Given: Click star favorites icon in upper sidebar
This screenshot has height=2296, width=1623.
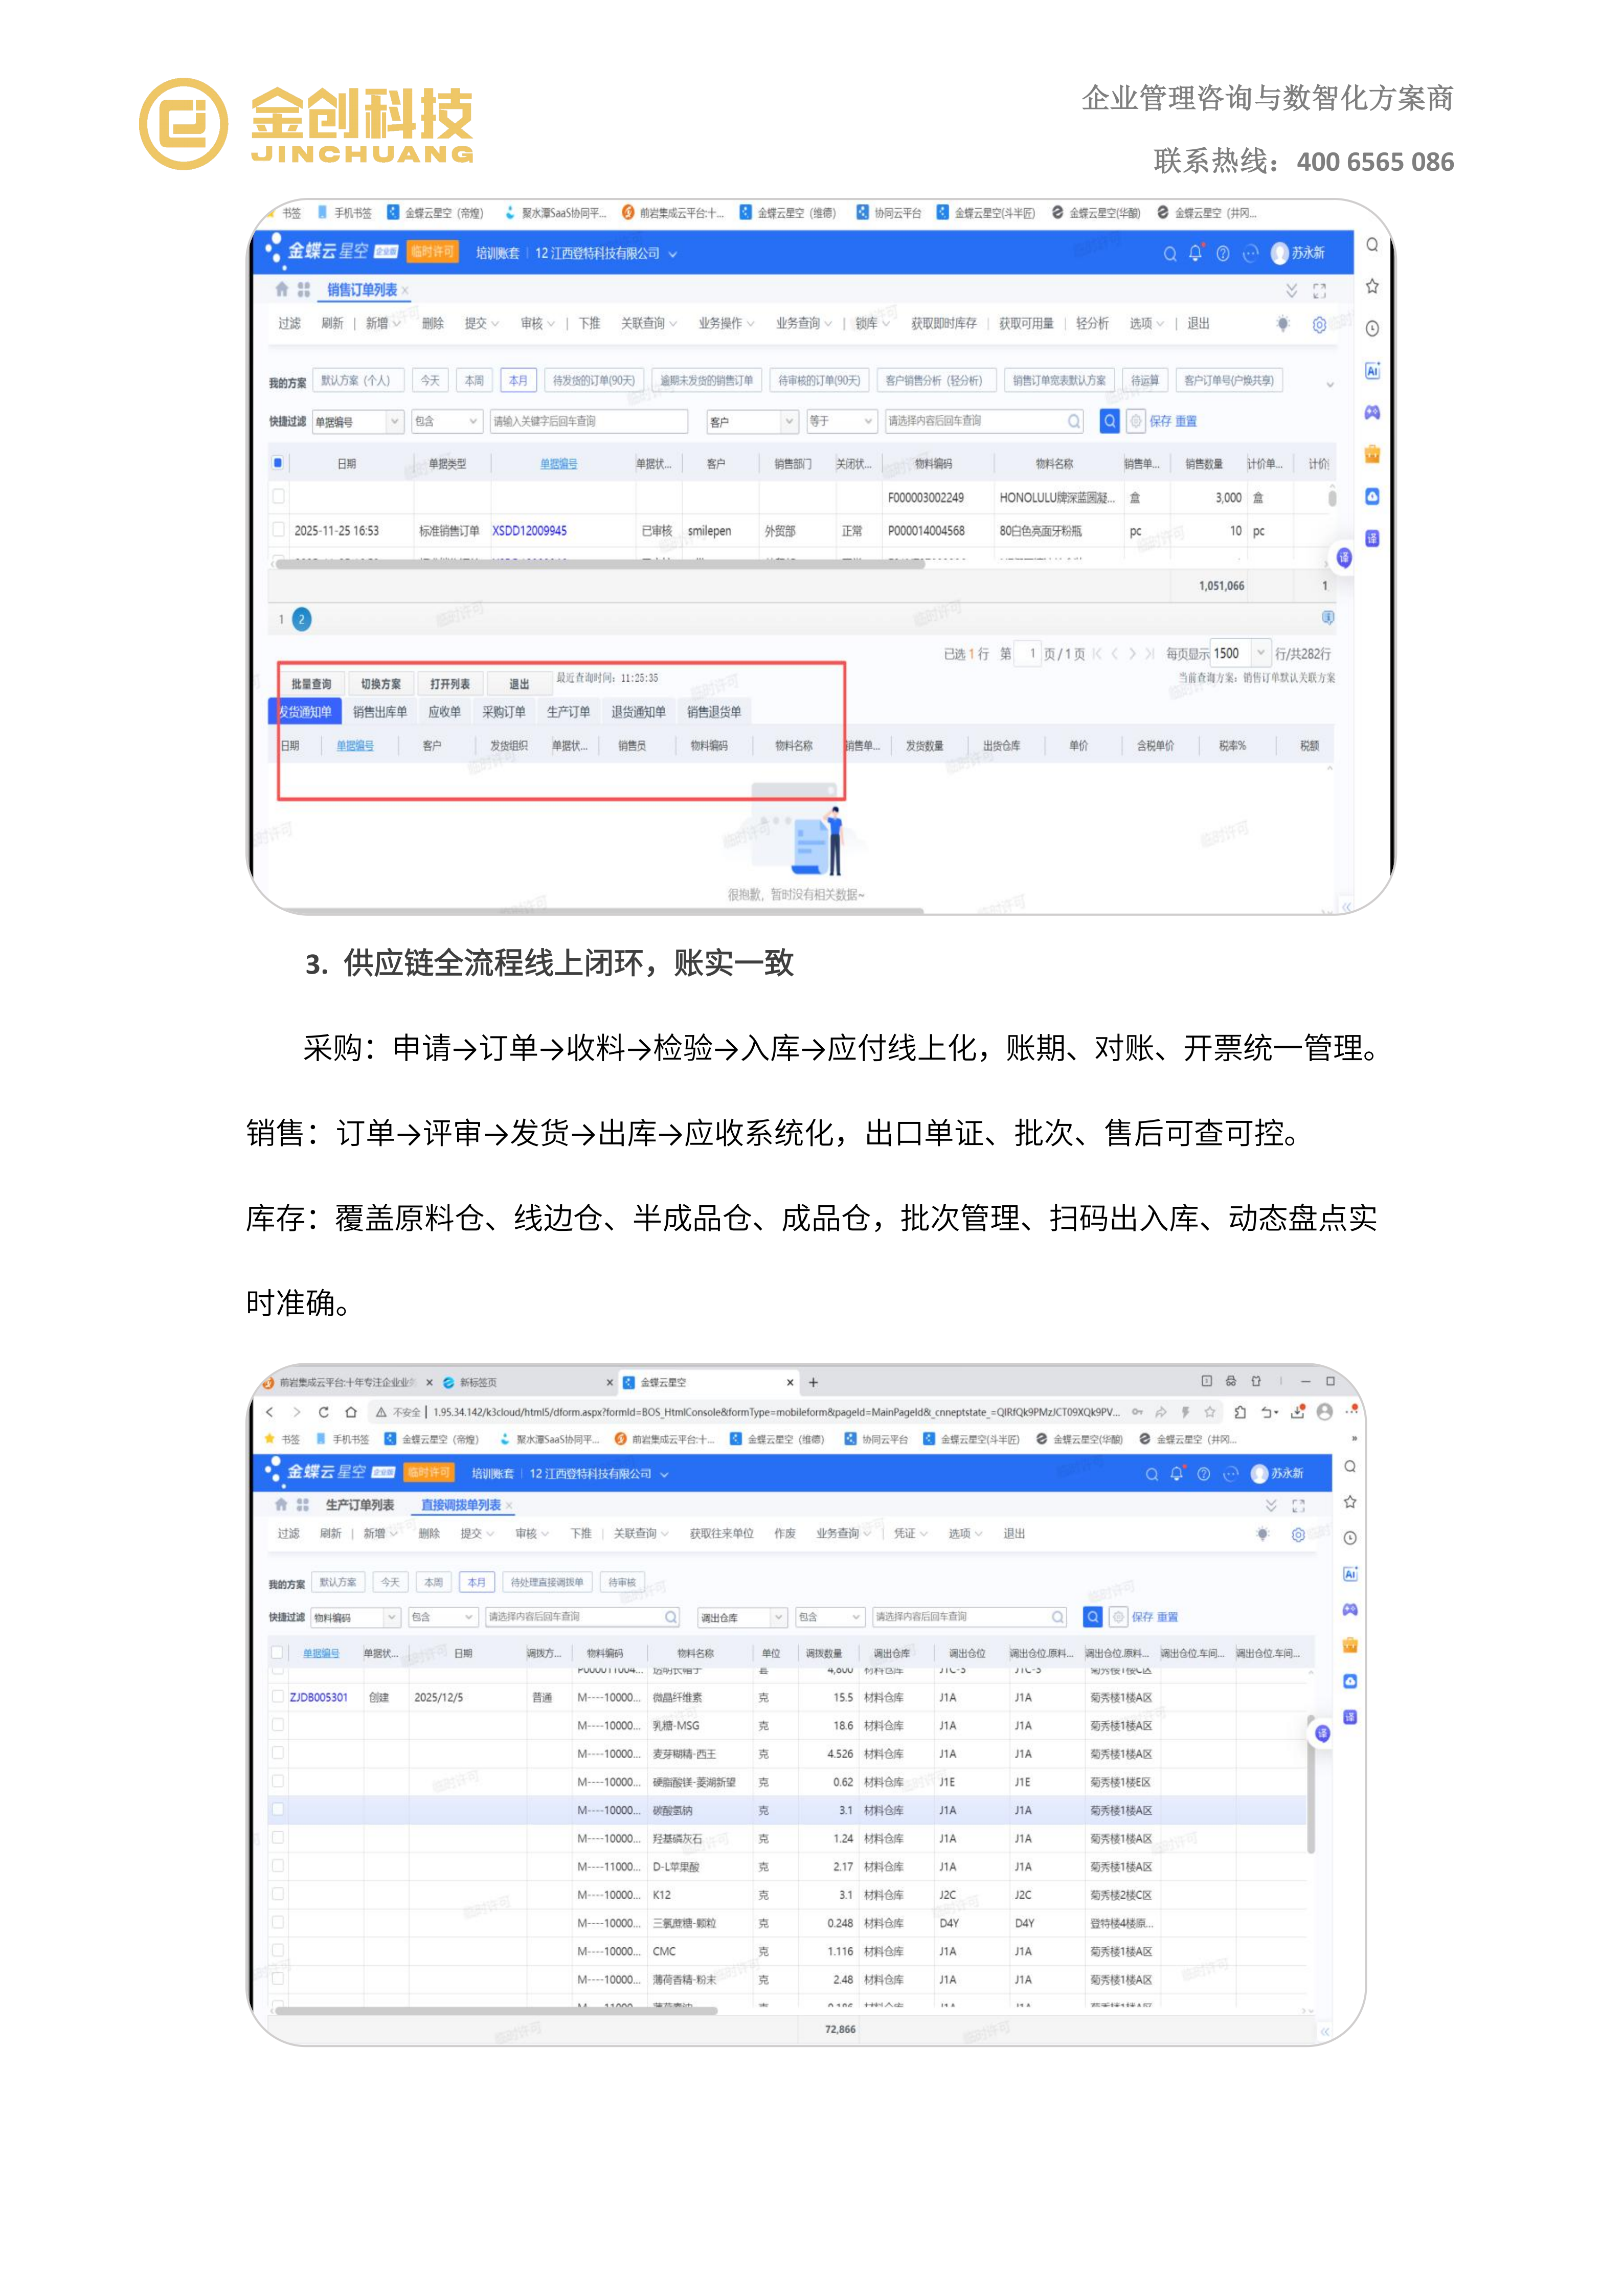Looking at the screenshot, I should coord(1372,286).
